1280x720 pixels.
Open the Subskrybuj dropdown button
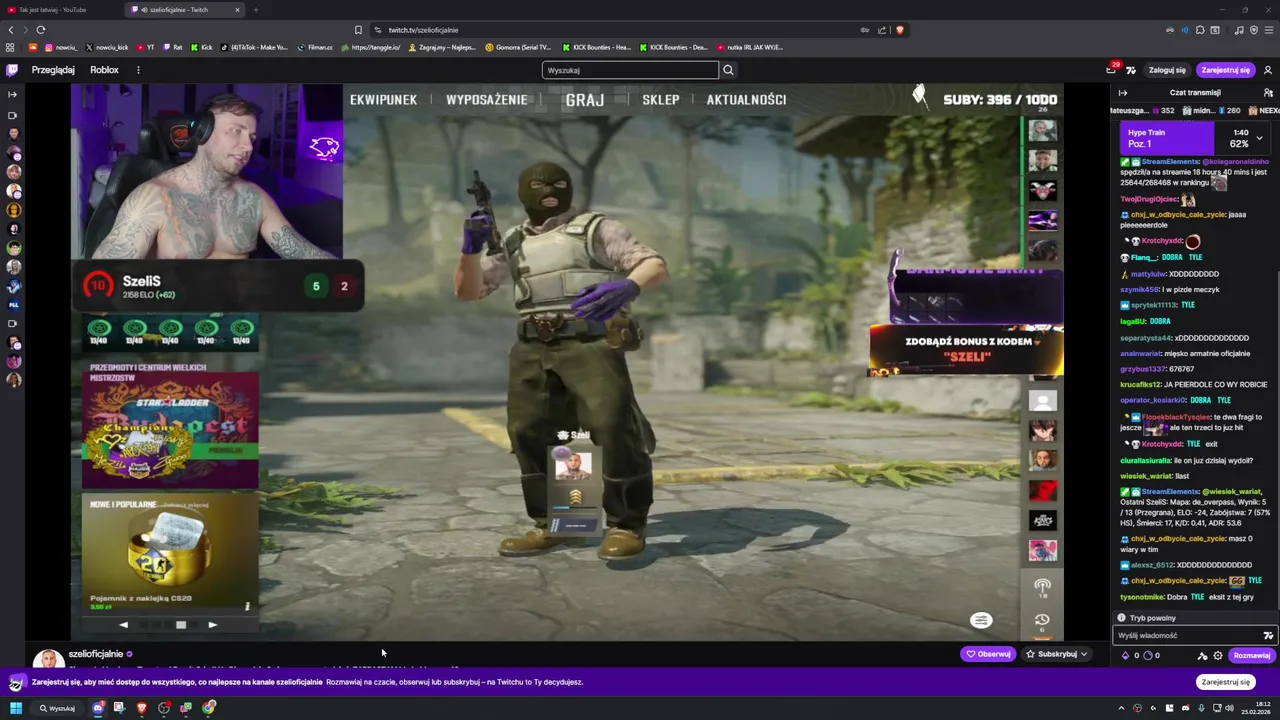pyautogui.click(x=1057, y=654)
